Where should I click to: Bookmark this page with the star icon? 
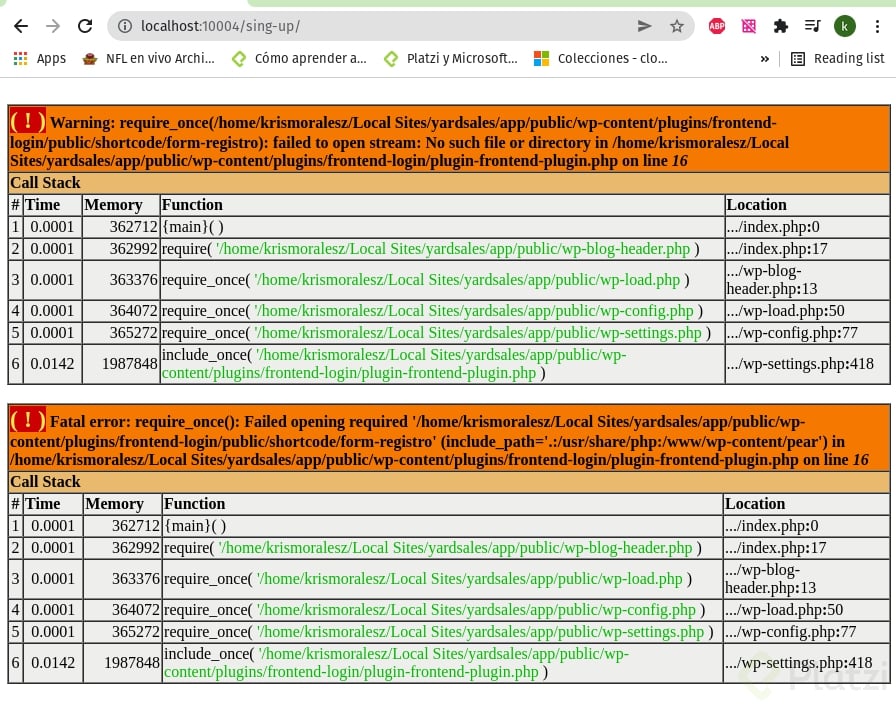click(x=676, y=27)
